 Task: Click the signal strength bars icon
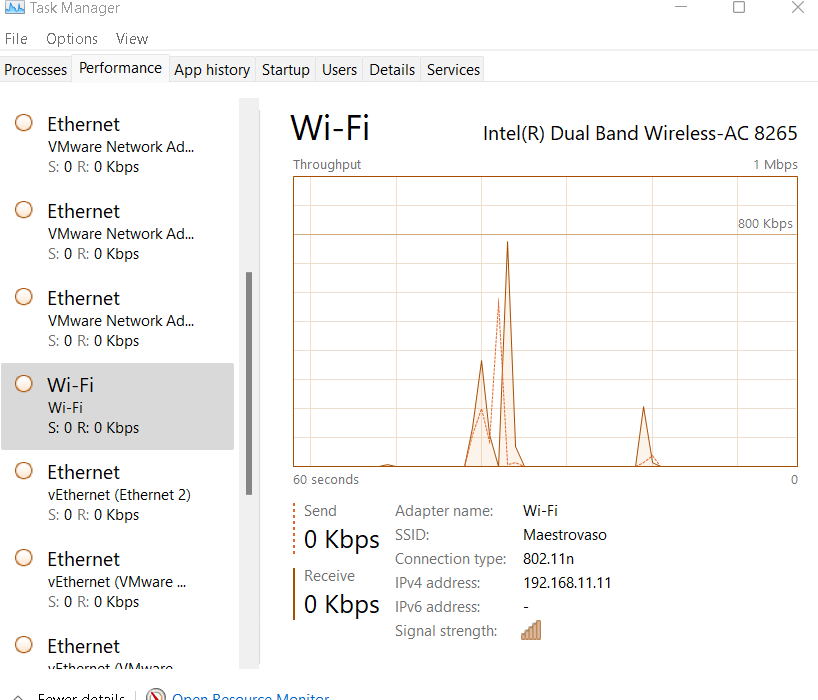pos(531,630)
